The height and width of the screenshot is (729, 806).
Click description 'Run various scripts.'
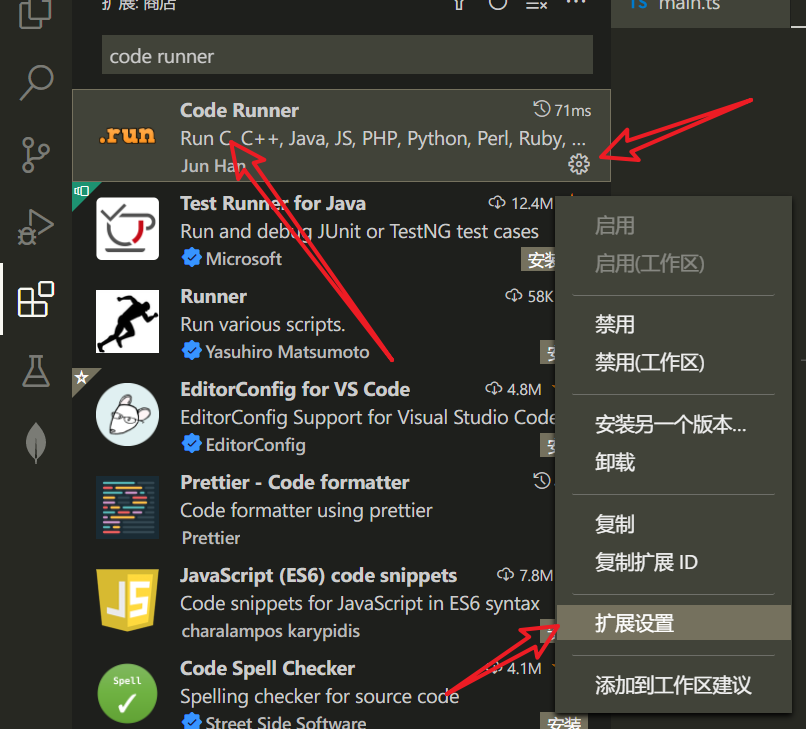[263, 324]
